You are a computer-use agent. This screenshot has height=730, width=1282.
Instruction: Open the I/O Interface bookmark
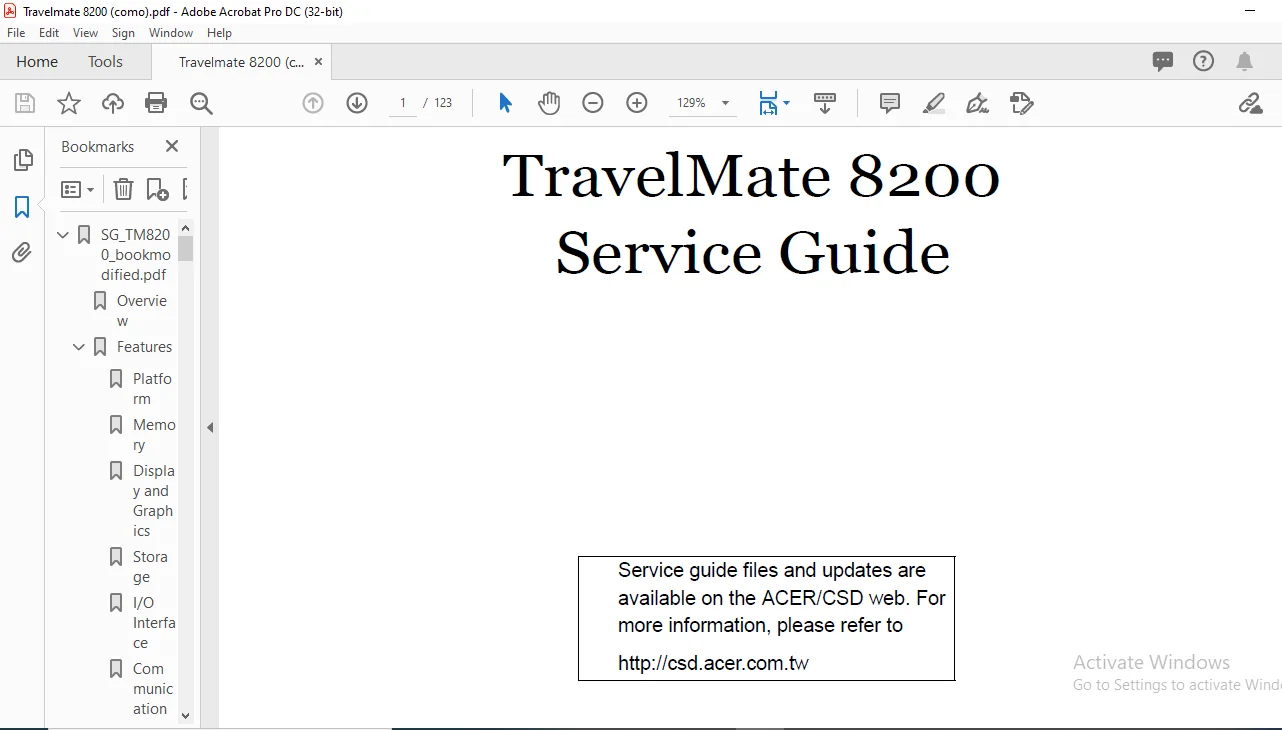(154, 623)
